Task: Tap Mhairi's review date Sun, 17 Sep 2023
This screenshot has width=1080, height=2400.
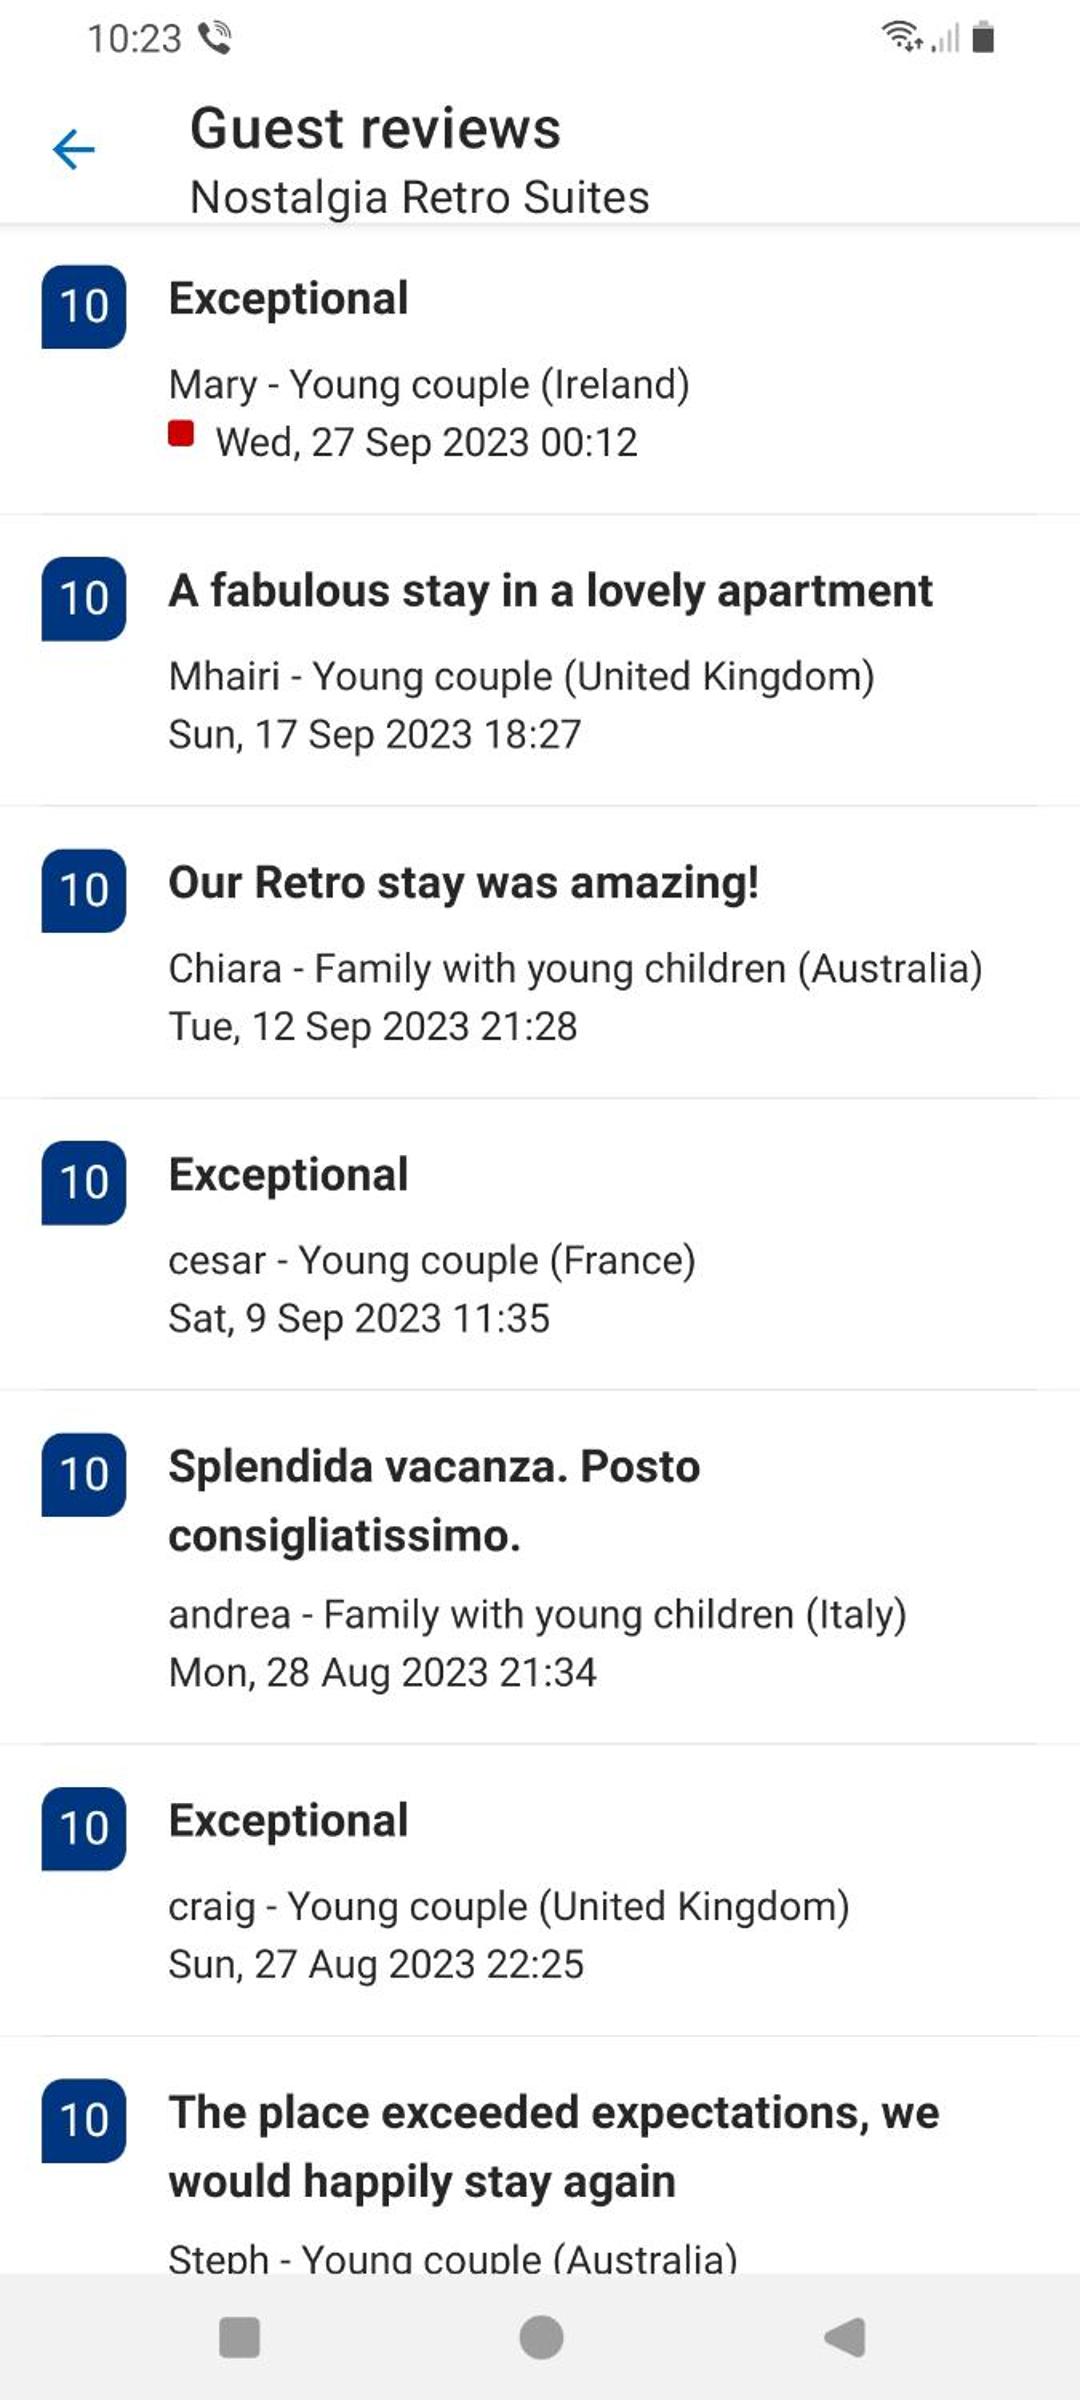Action: [374, 735]
